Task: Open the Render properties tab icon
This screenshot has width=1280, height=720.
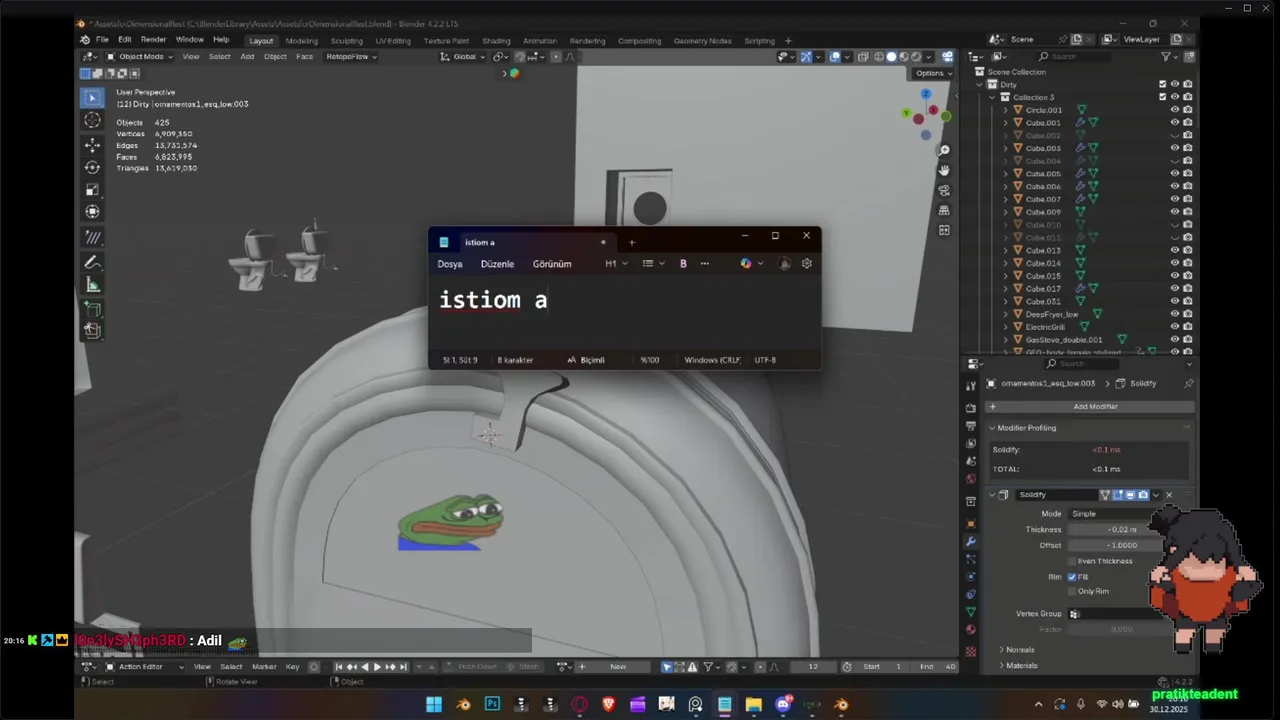Action: pyautogui.click(x=970, y=408)
